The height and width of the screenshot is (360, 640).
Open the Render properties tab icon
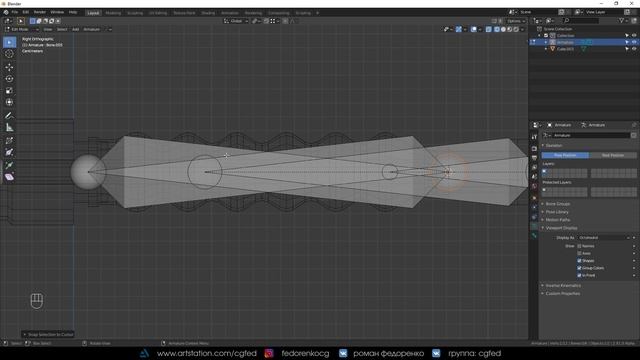(534, 148)
